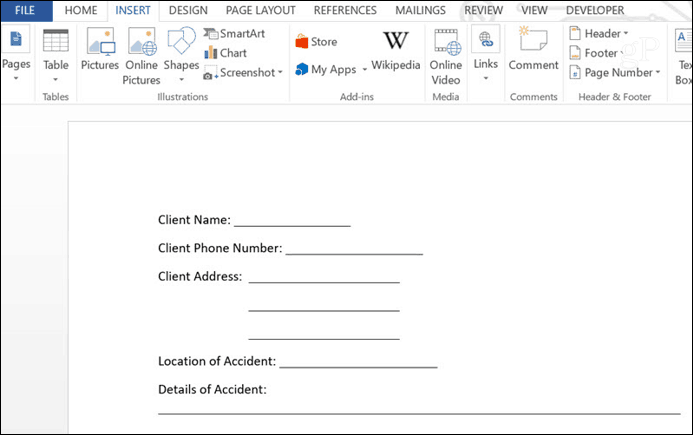This screenshot has height=435, width=693.
Task: Insert a Text Box
Action: [x=683, y=57]
